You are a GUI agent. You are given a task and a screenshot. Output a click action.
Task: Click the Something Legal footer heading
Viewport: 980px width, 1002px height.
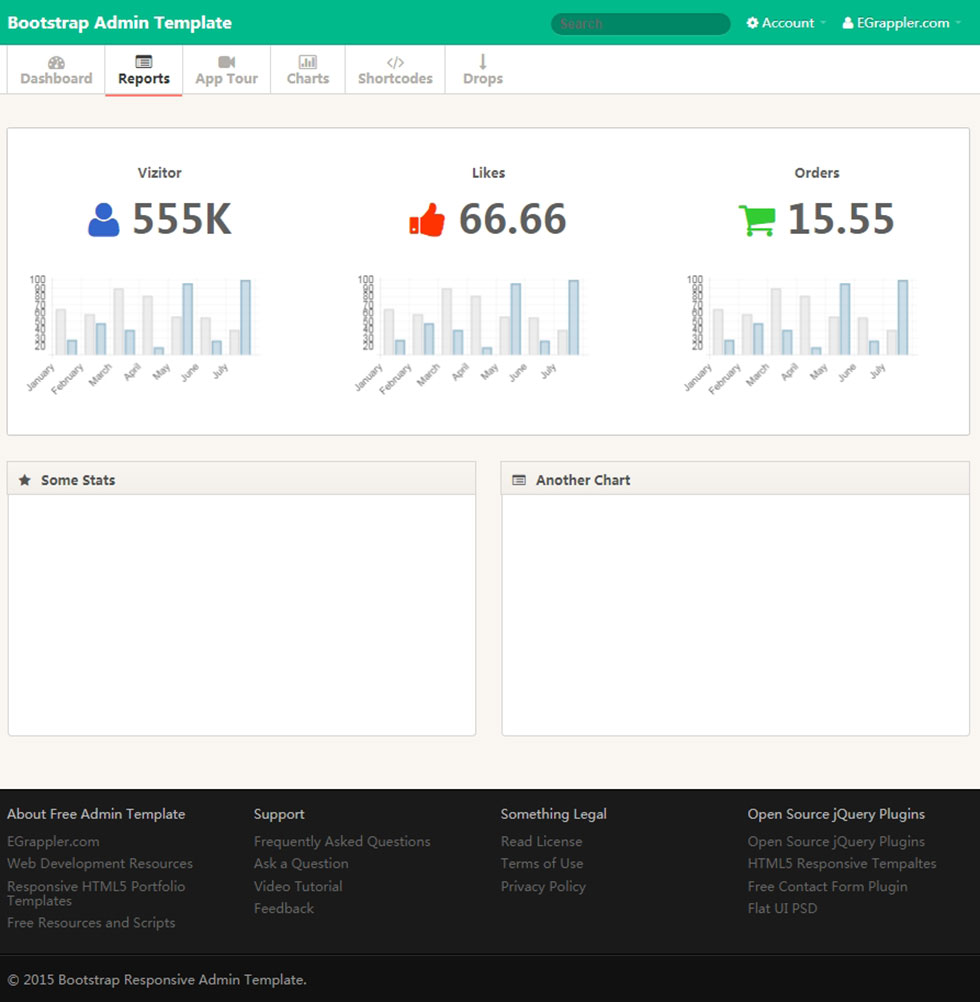[x=554, y=814]
